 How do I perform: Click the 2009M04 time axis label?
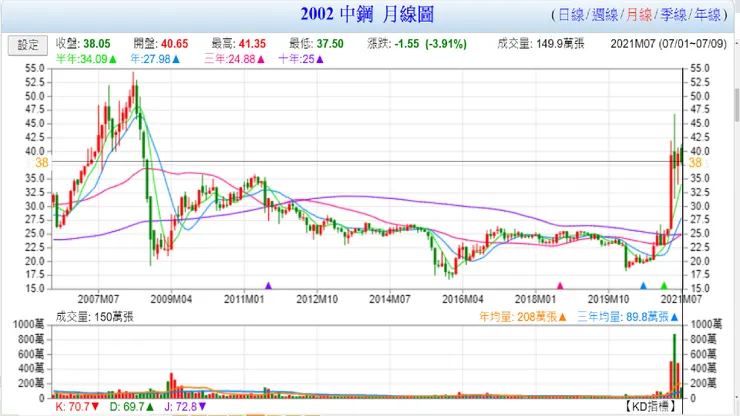click(171, 299)
